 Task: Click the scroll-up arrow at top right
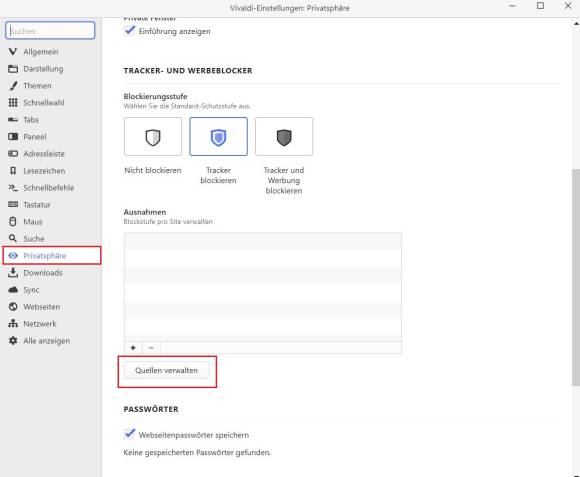coord(576,23)
